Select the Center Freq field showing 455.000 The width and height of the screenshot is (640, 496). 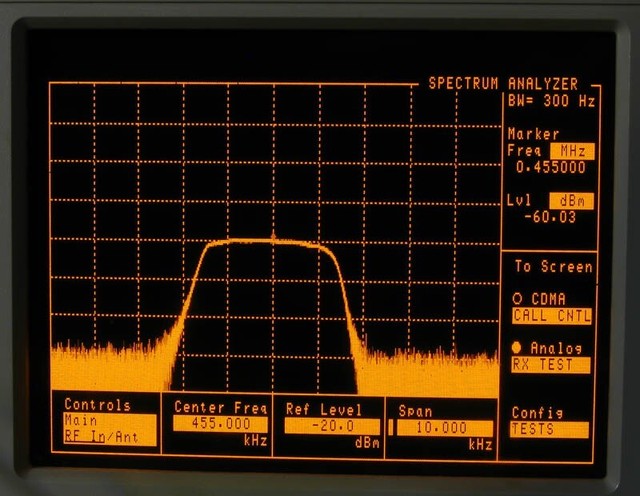220,423
